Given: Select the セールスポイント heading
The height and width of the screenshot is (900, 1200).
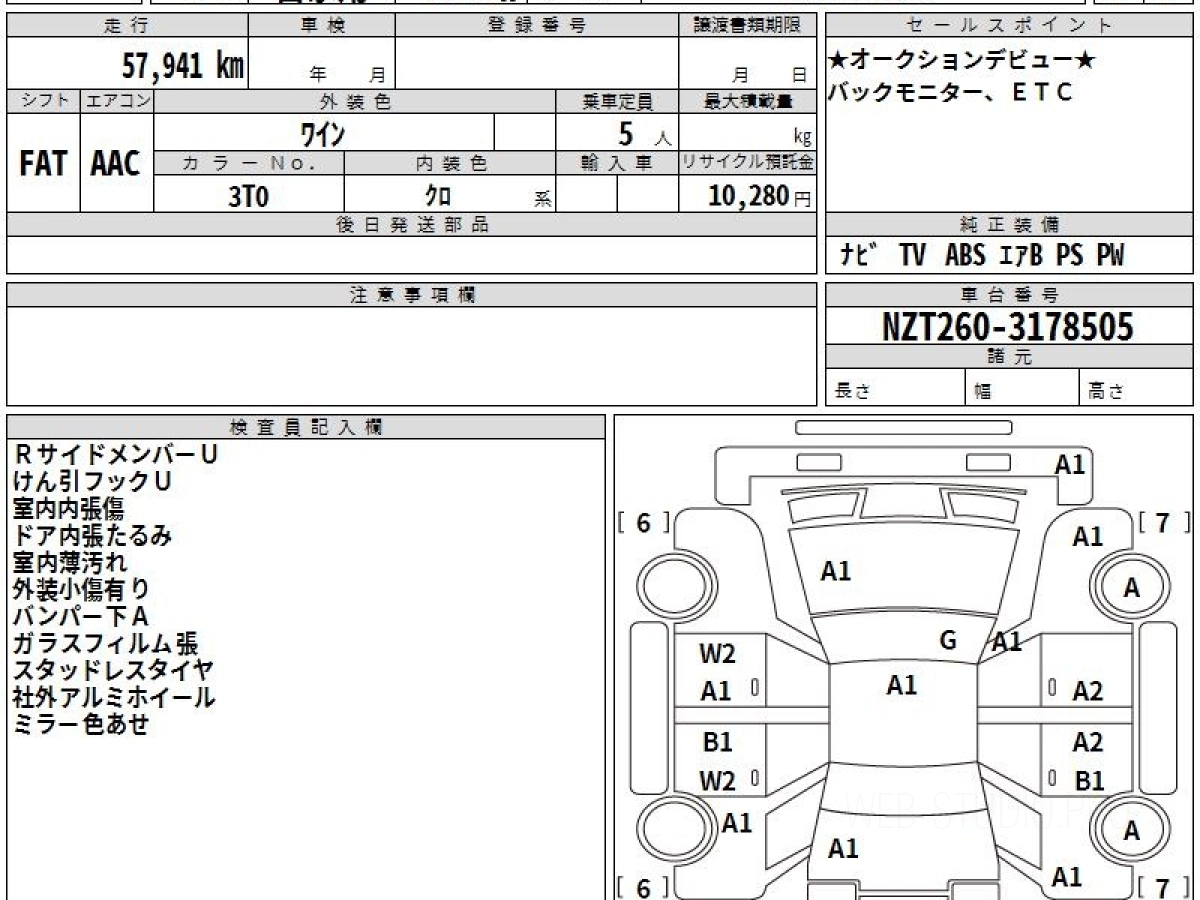Looking at the screenshot, I should (1010, 26).
